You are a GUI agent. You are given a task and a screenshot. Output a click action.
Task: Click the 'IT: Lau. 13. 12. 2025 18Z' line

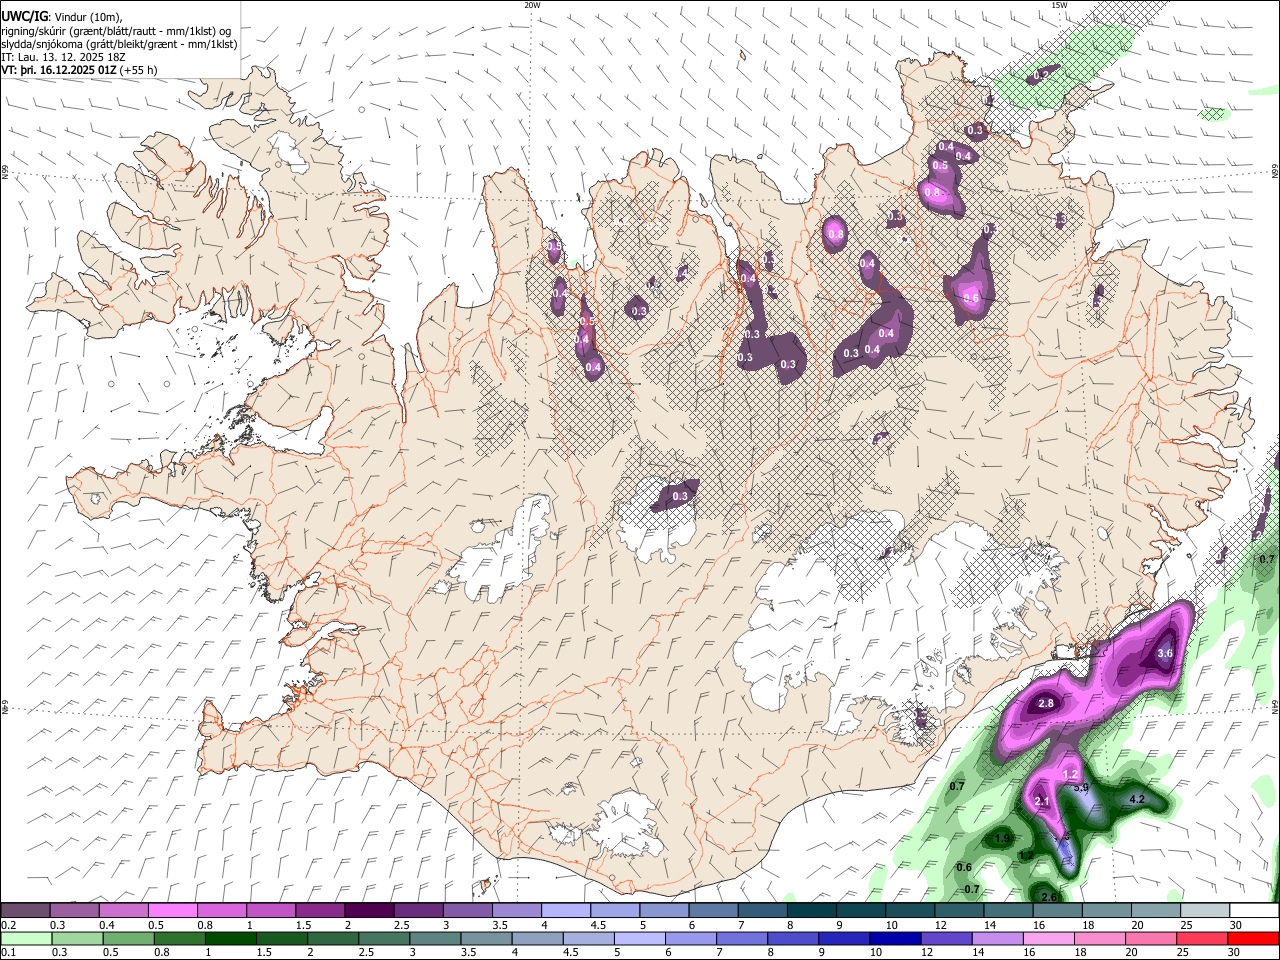tap(63, 57)
